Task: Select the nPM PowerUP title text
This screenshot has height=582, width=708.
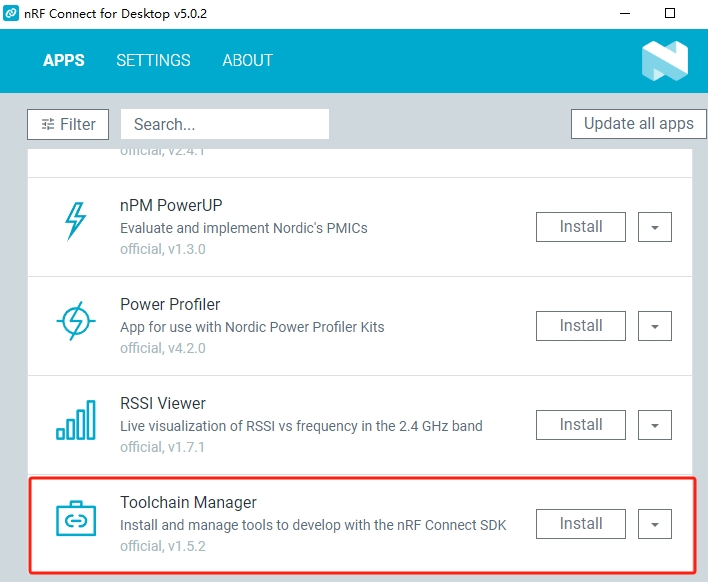Action: pos(171,205)
